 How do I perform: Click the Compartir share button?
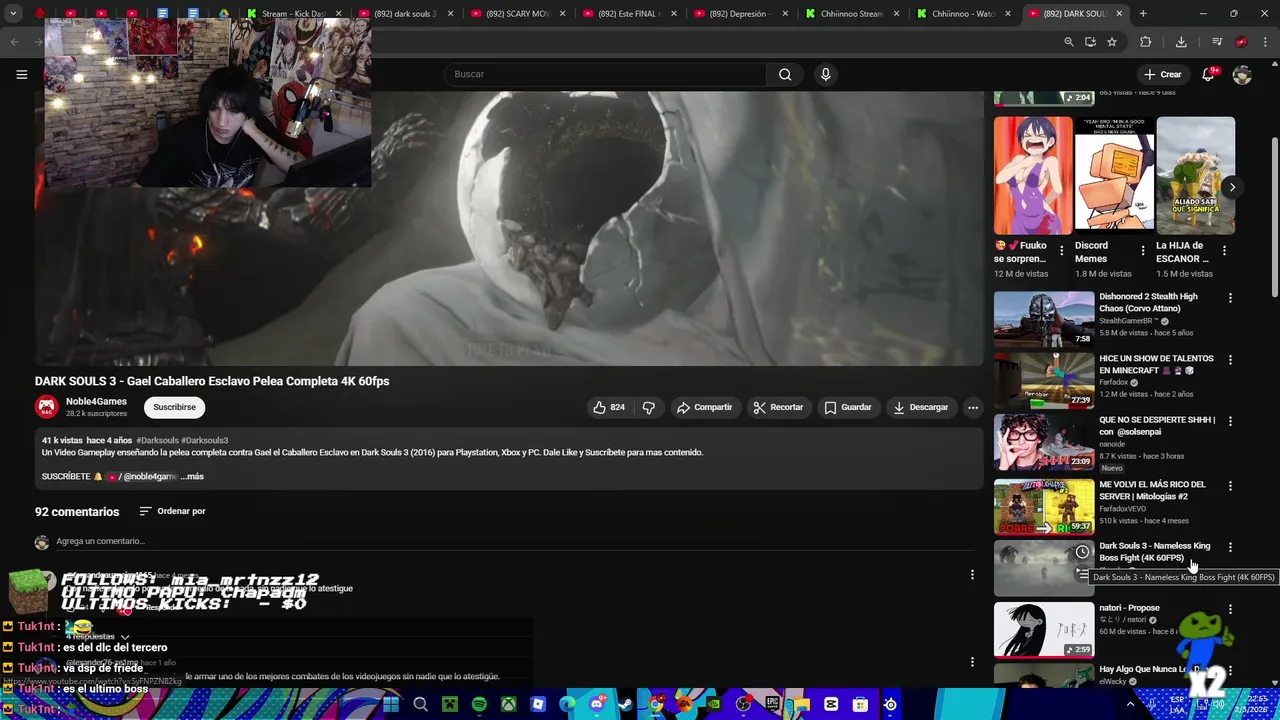point(704,407)
